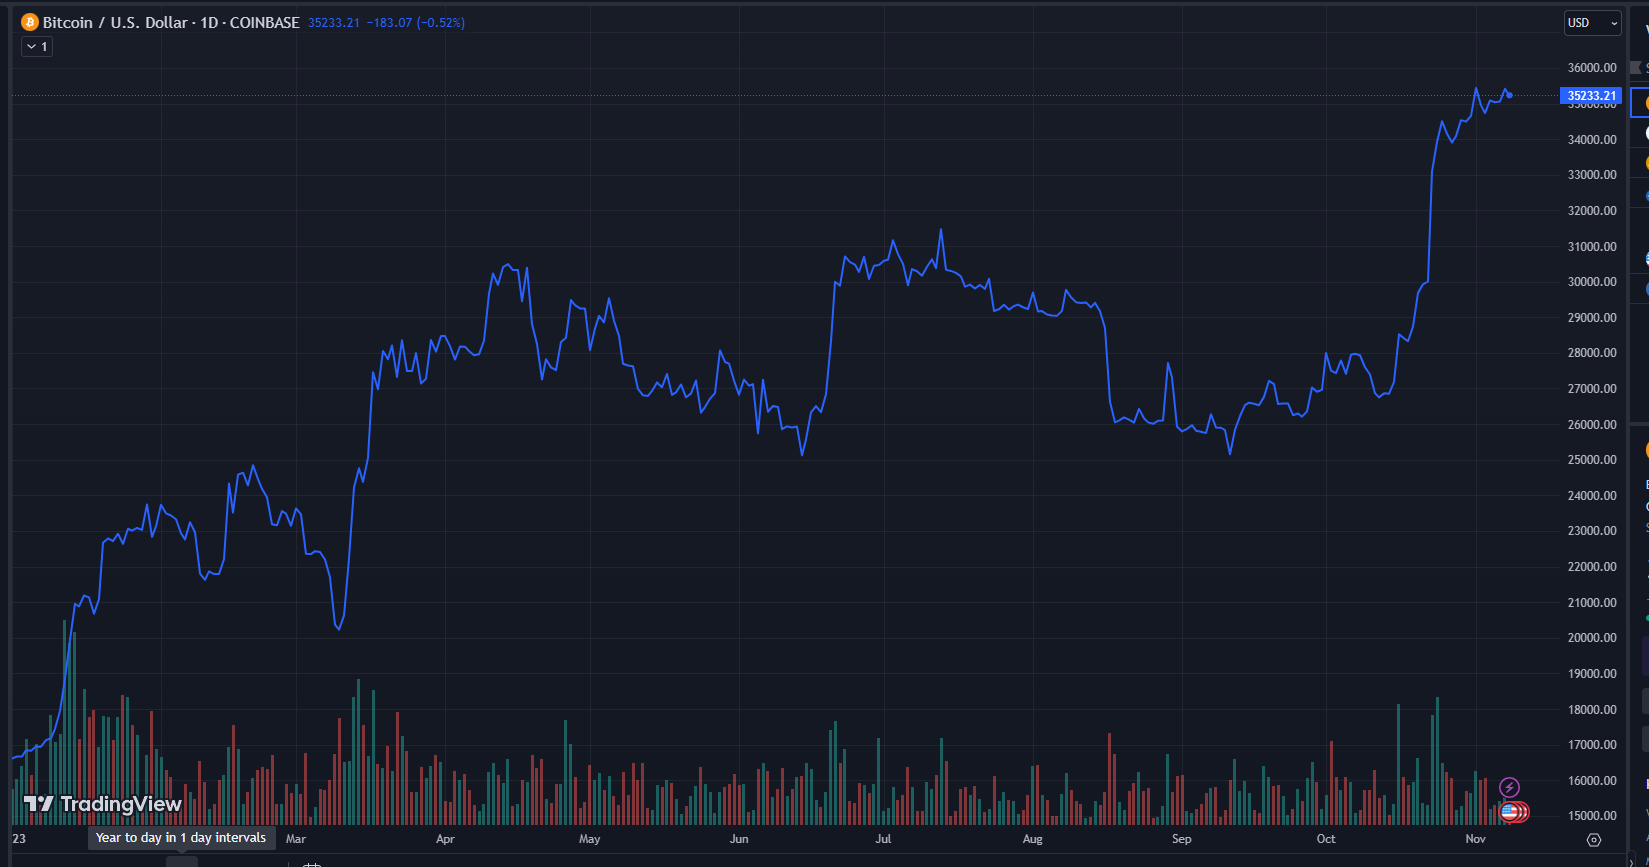
Task: Click the 30000.00 price scale label
Action: [x=1592, y=282]
